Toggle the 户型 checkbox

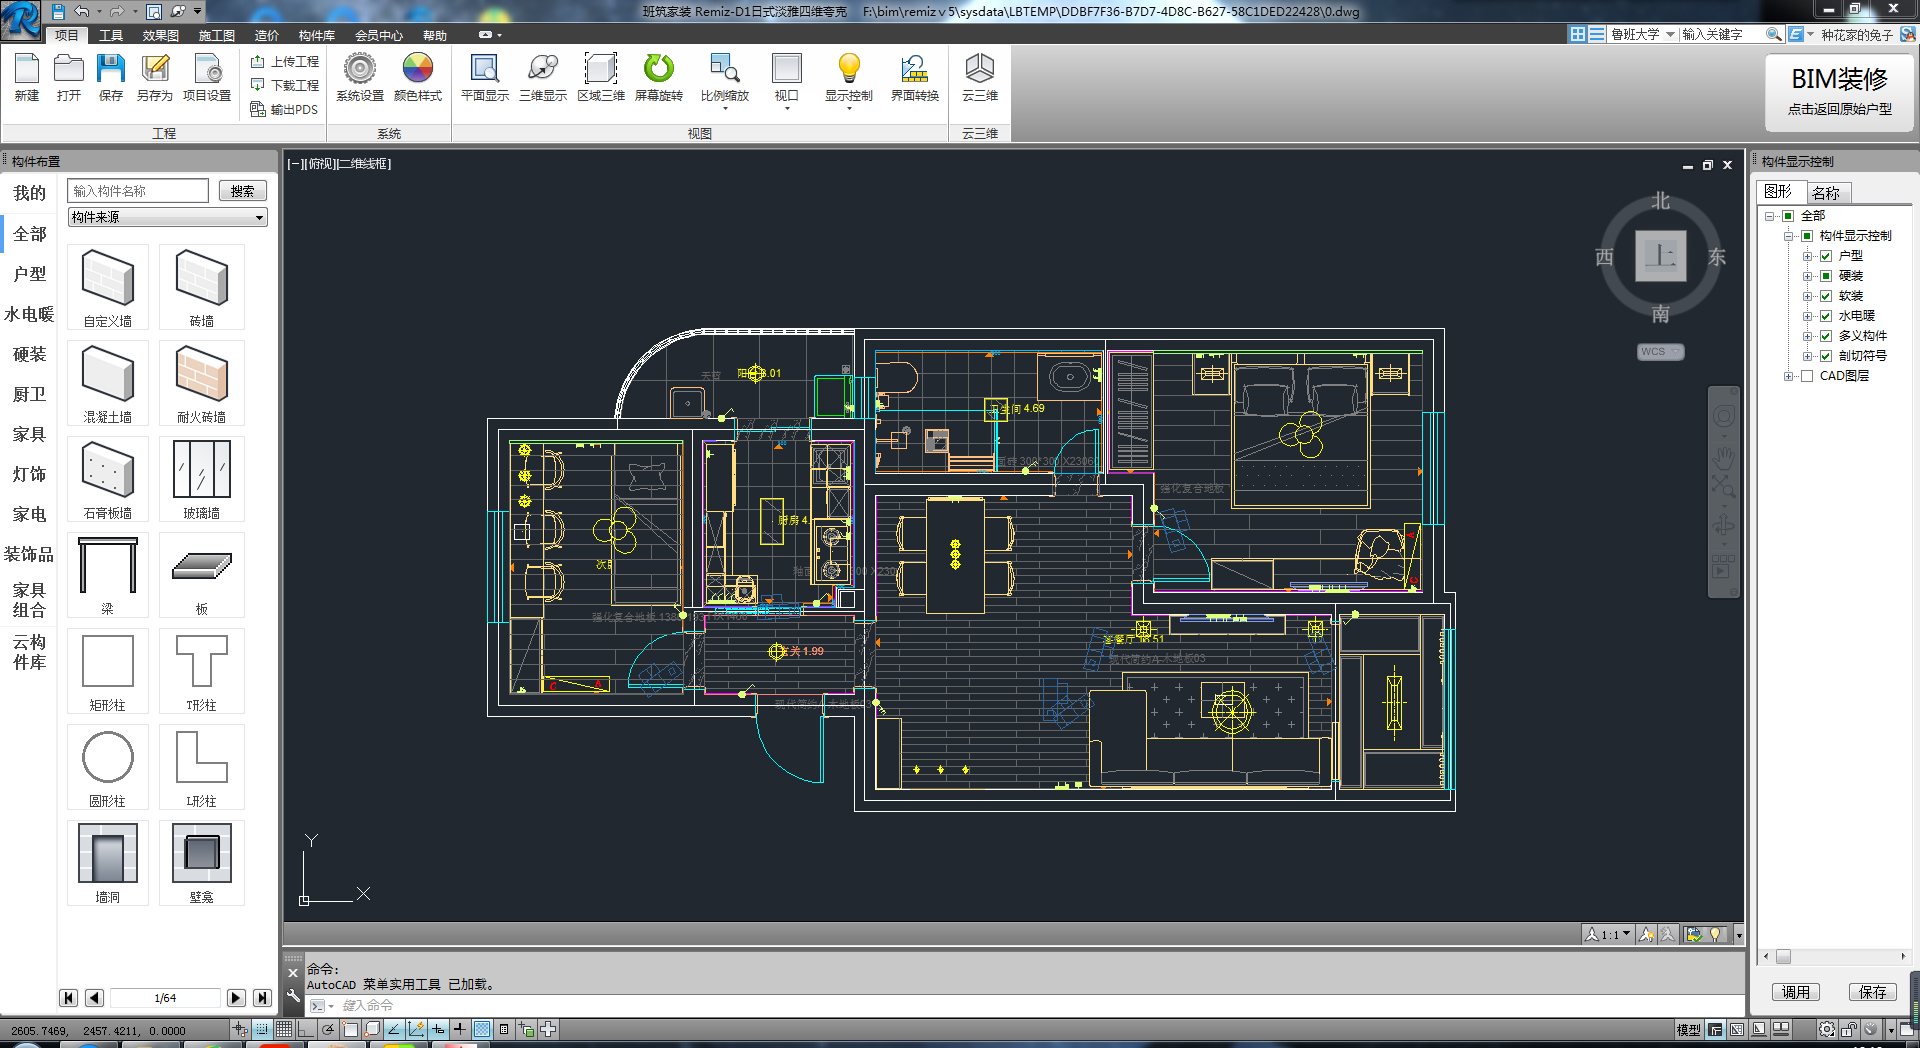point(1826,256)
